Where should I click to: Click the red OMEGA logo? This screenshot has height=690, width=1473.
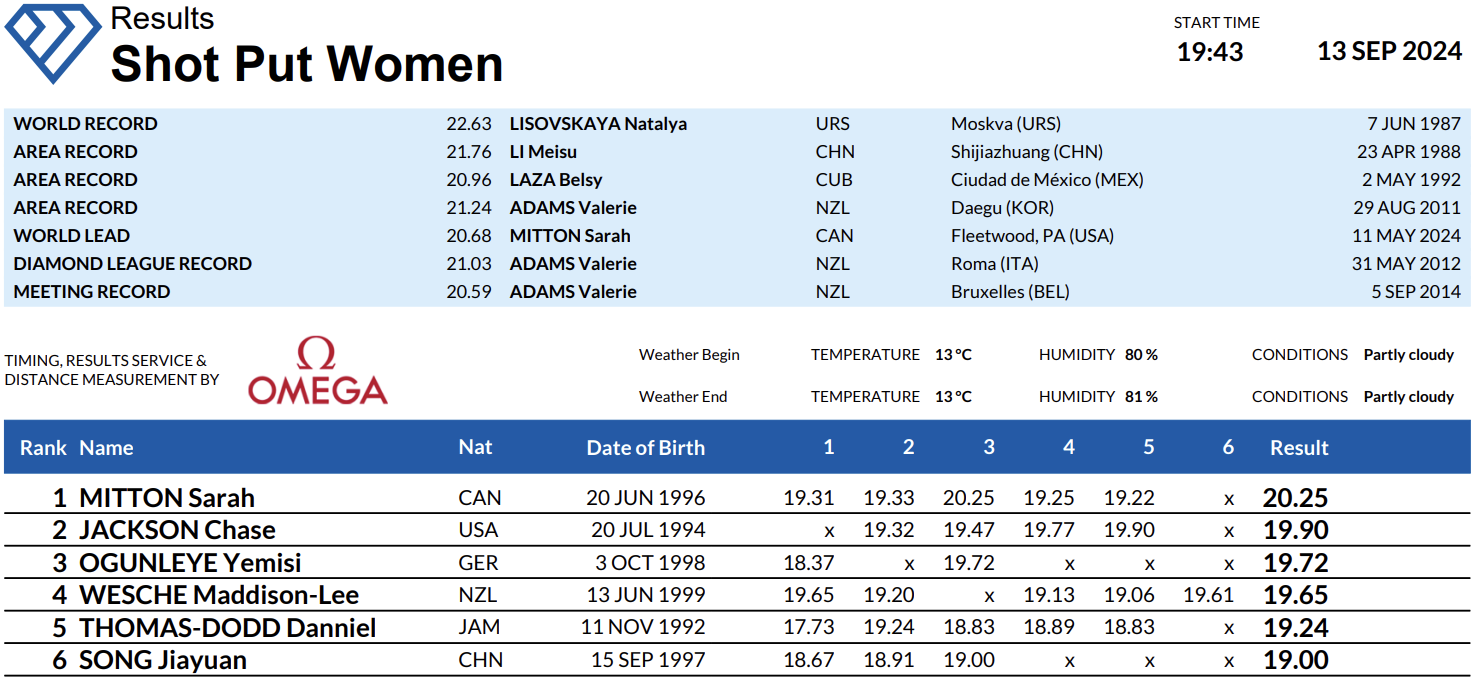tap(317, 371)
